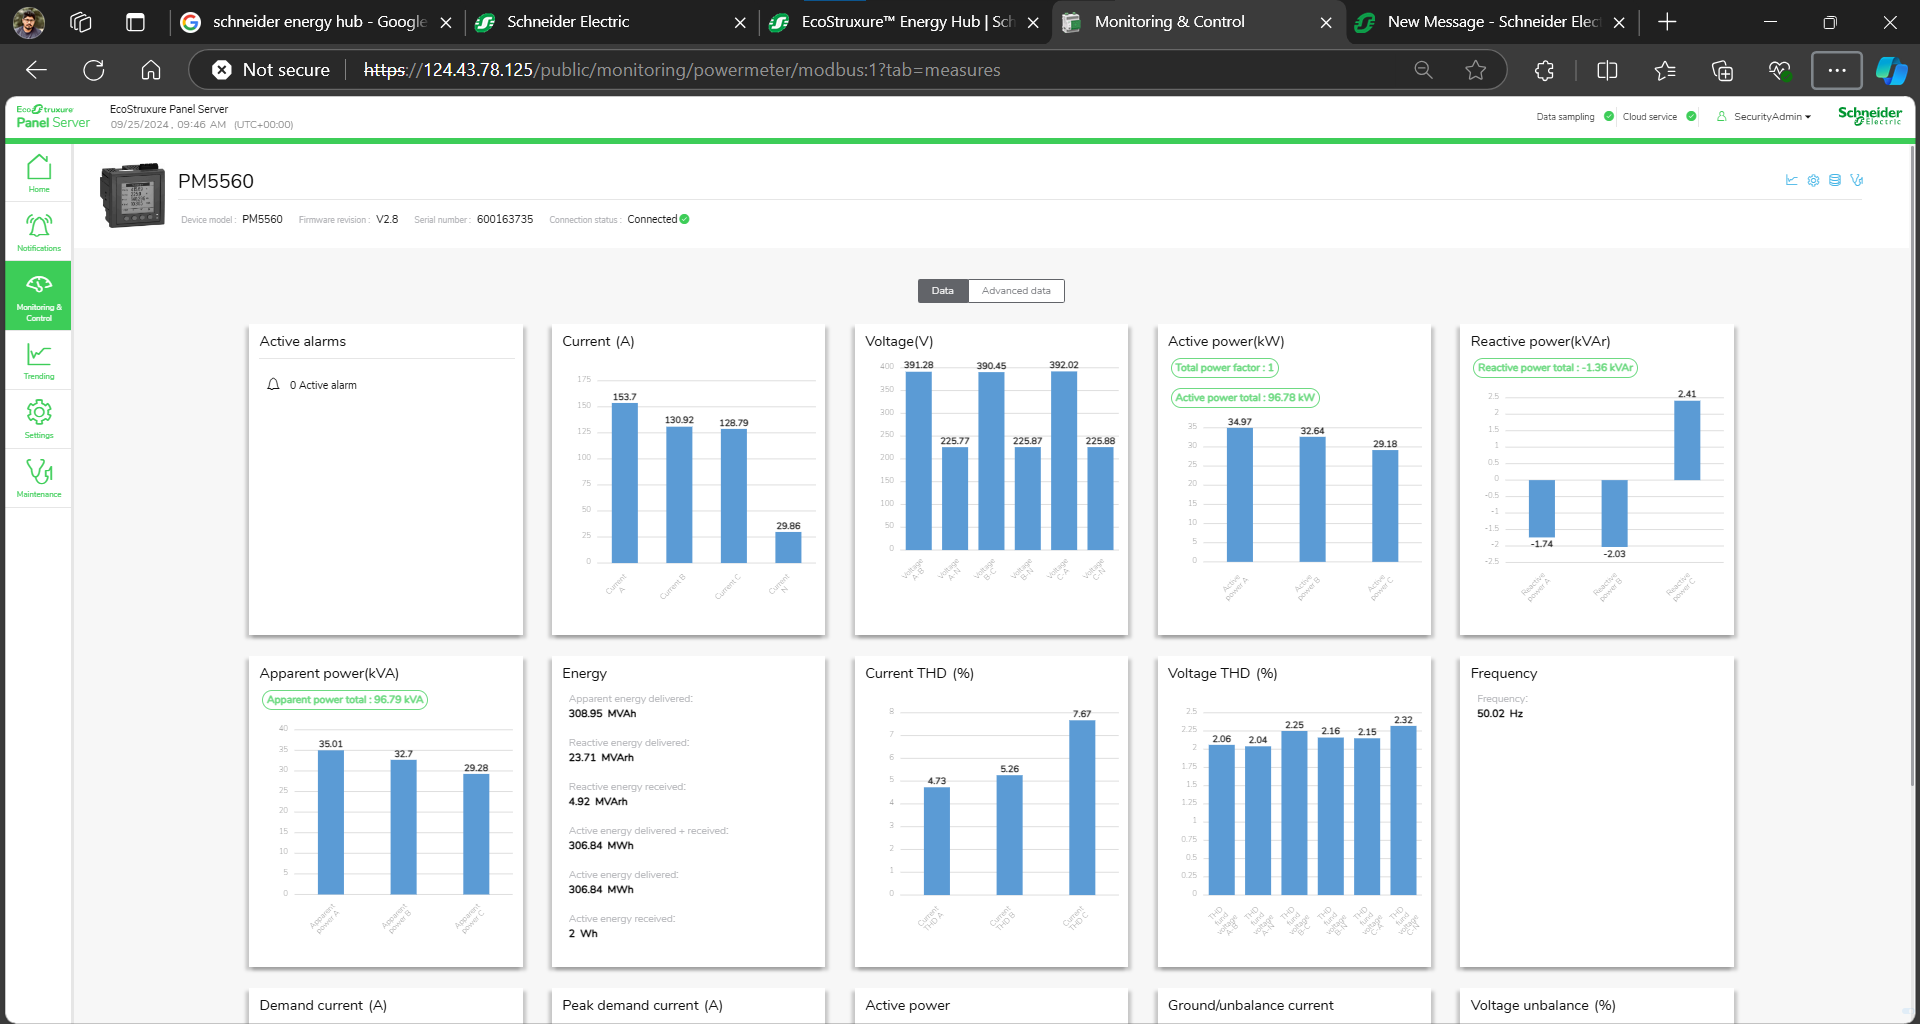
Task: Select Trending in the left sidebar
Action: point(39,361)
